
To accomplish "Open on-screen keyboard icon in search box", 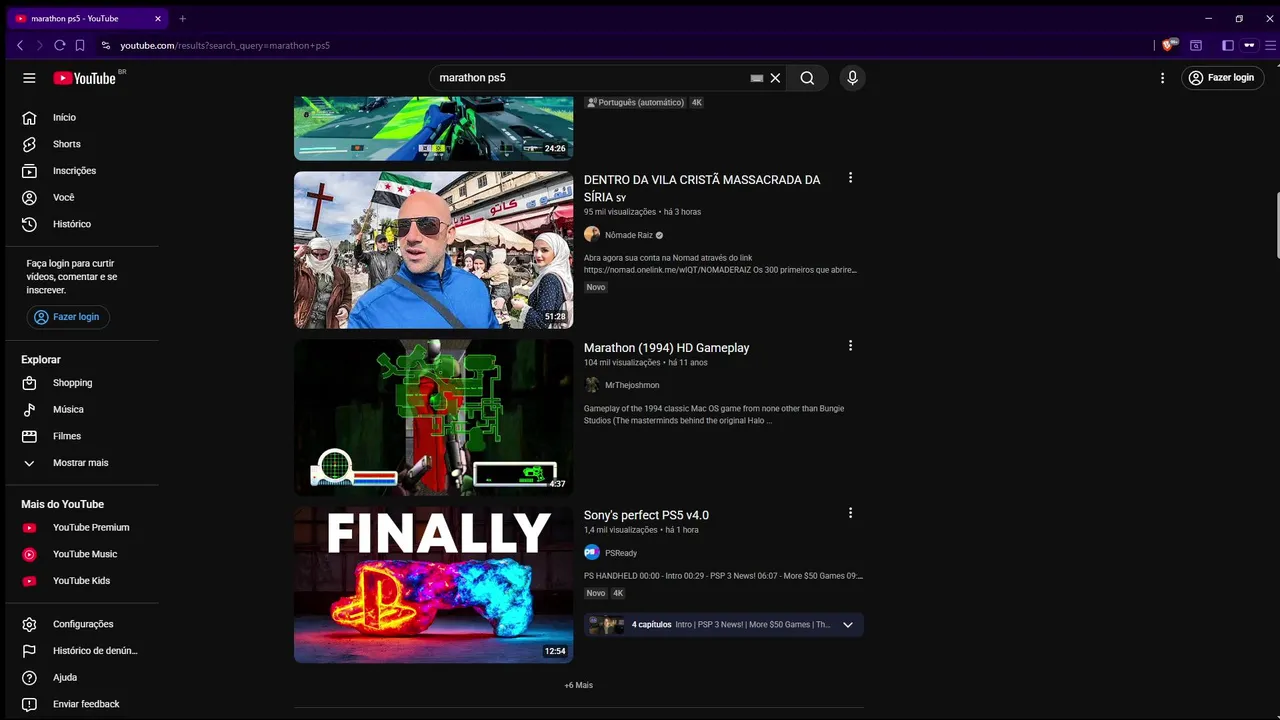I will pos(756,78).
